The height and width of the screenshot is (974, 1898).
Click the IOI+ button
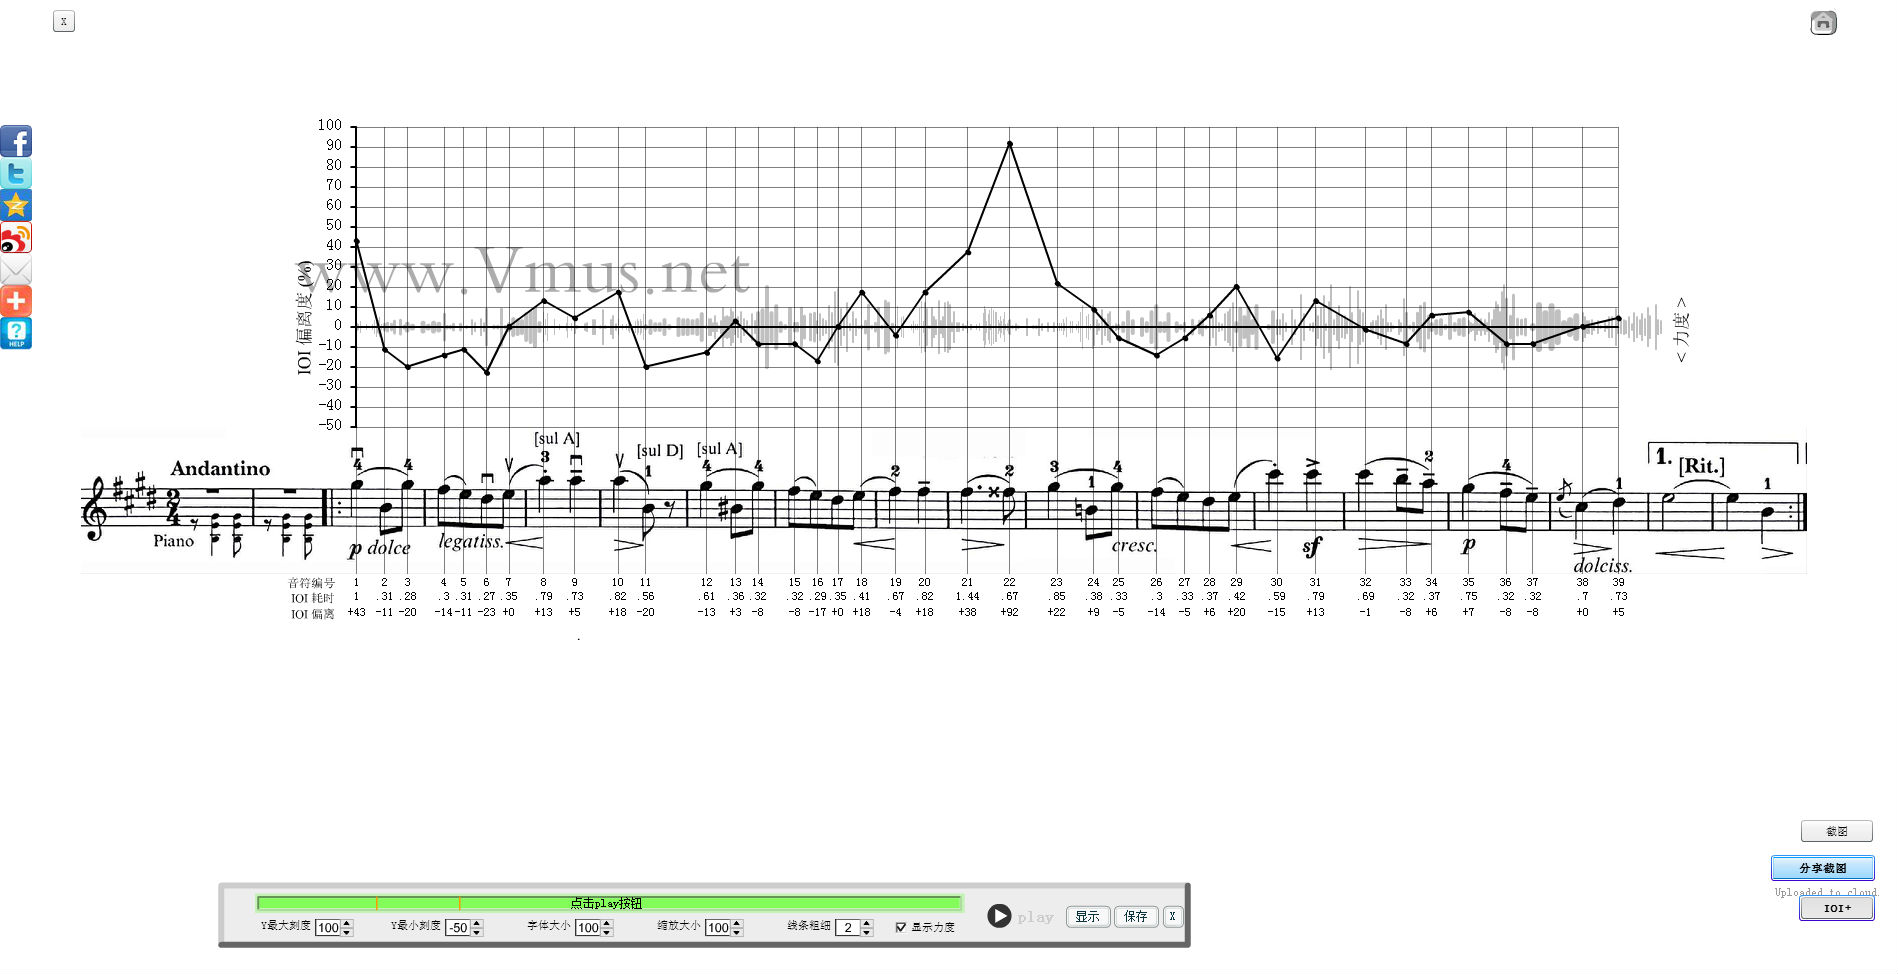pos(1836,908)
